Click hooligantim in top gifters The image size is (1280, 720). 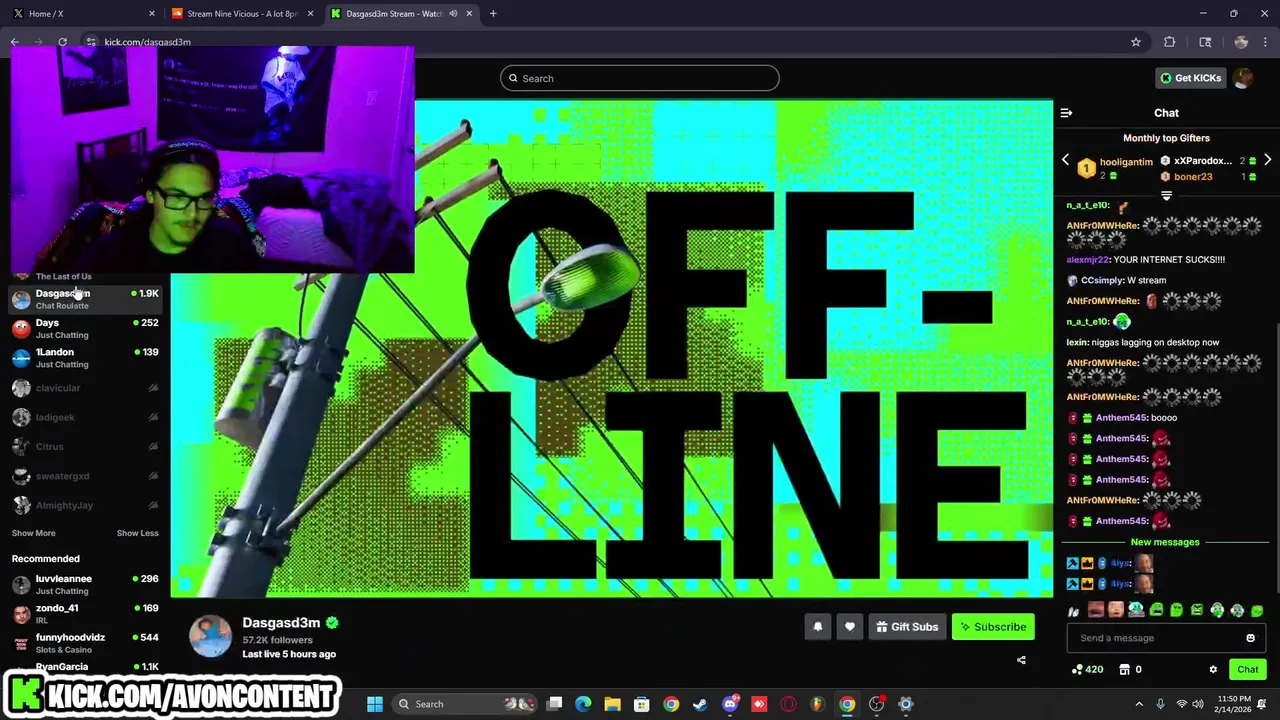(x=1126, y=162)
